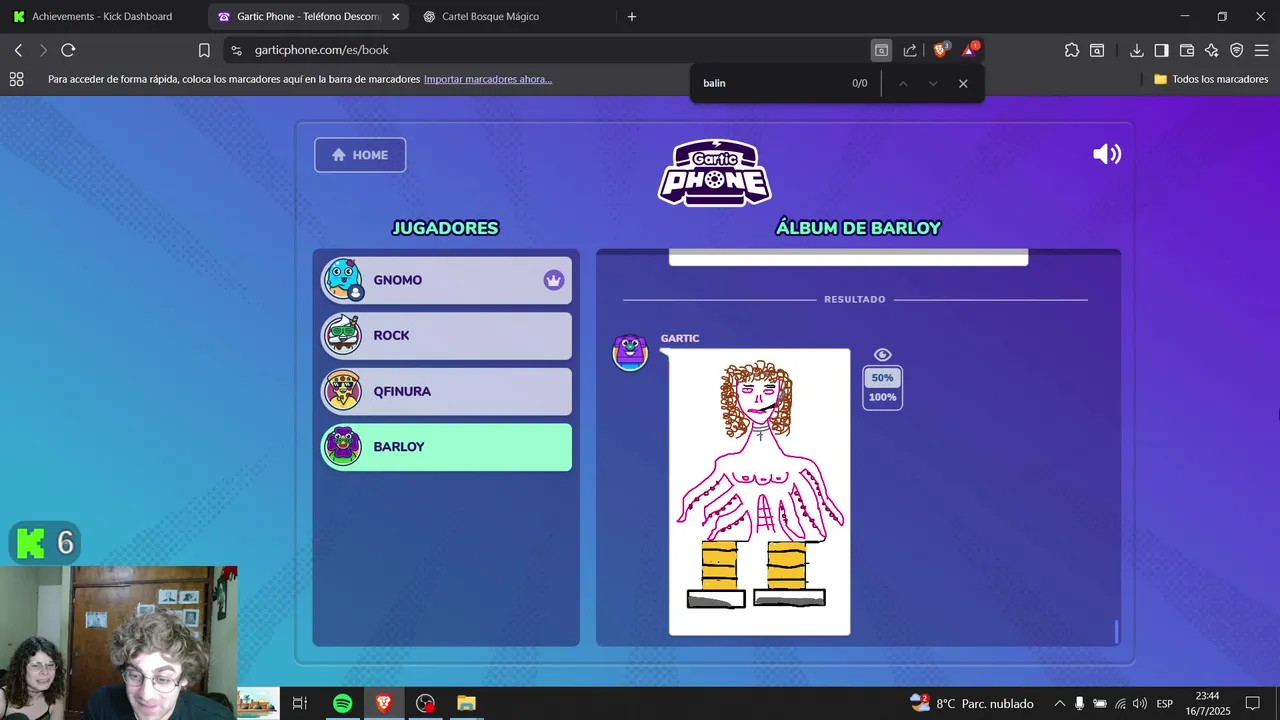Open the browser main hamburger menu
Viewport: 1280px width, 720px height.
[1262, 50]
